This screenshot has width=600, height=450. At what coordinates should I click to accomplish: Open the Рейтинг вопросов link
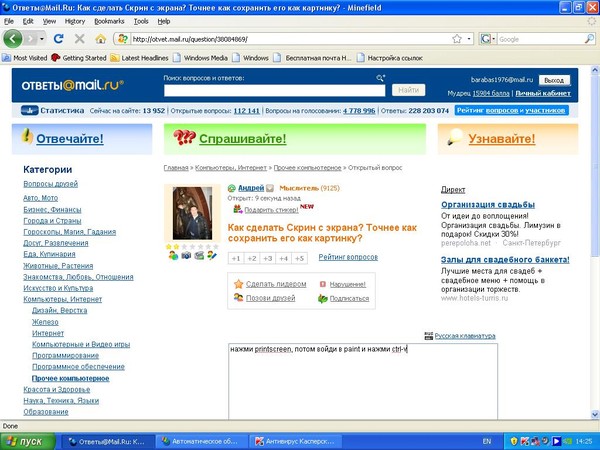[348, 257]
